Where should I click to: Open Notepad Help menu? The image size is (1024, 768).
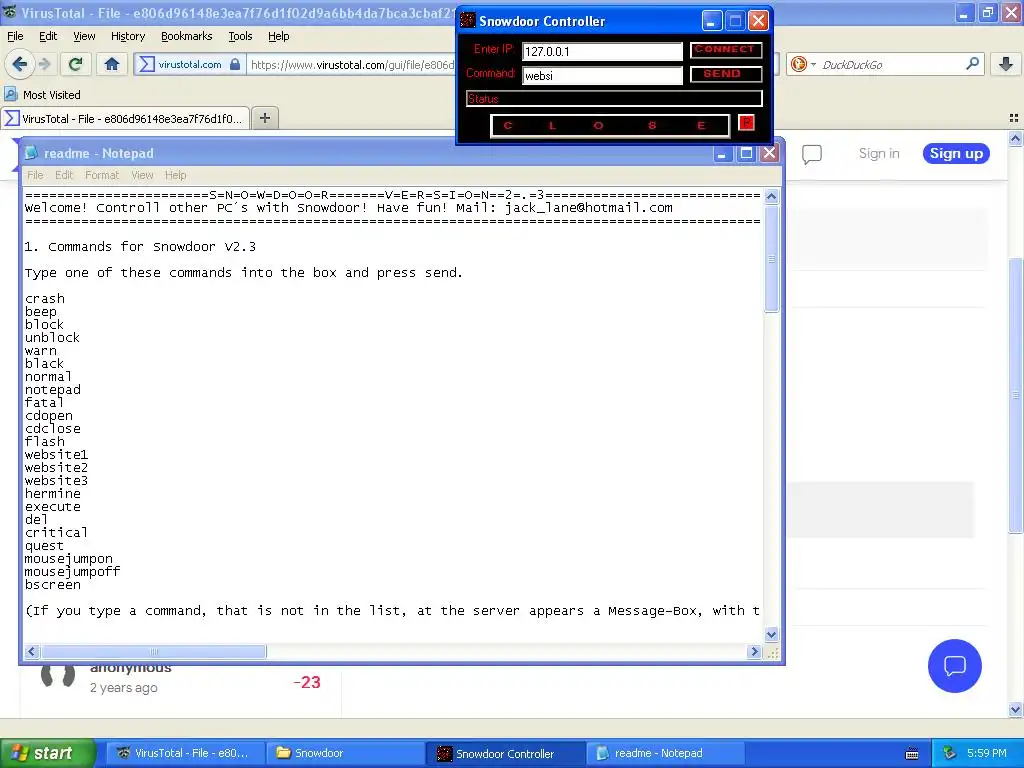175,175
